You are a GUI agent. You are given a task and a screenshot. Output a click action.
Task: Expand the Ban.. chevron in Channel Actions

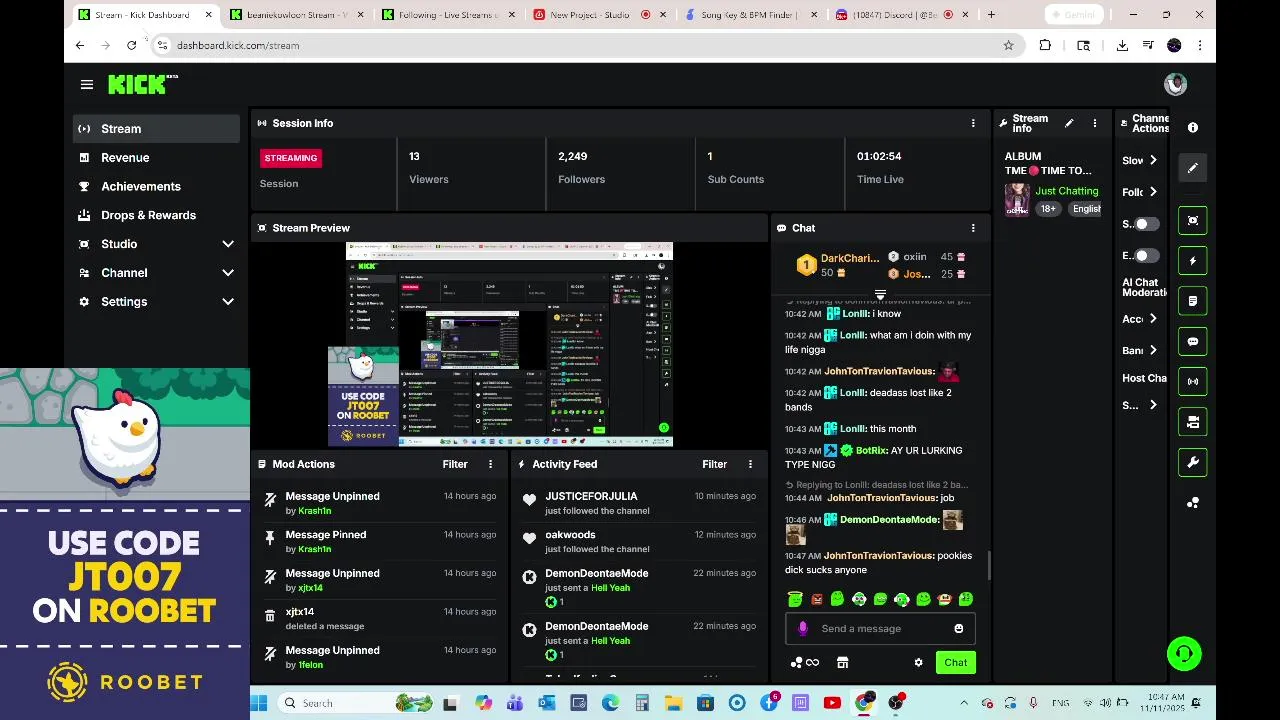[x=1153, y=351]
